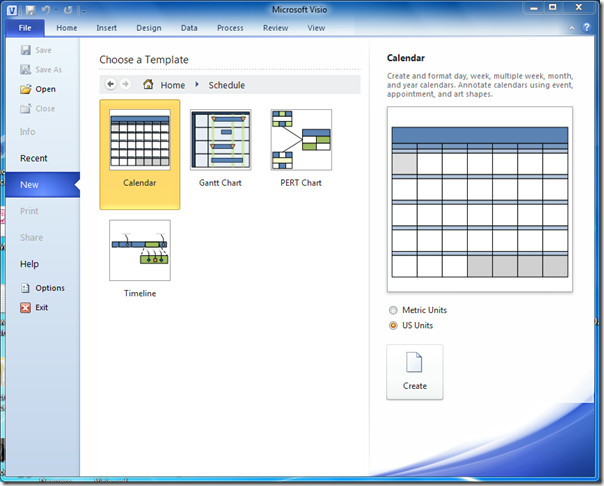
Task: Click the Options icon in sidebar
Action: (25, 288)
